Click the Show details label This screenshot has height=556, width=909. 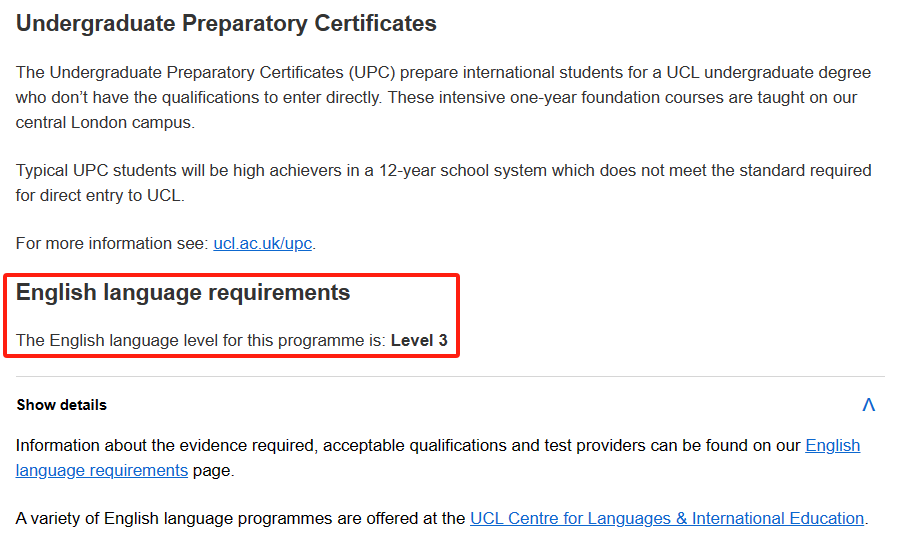[x=61, y=405]
